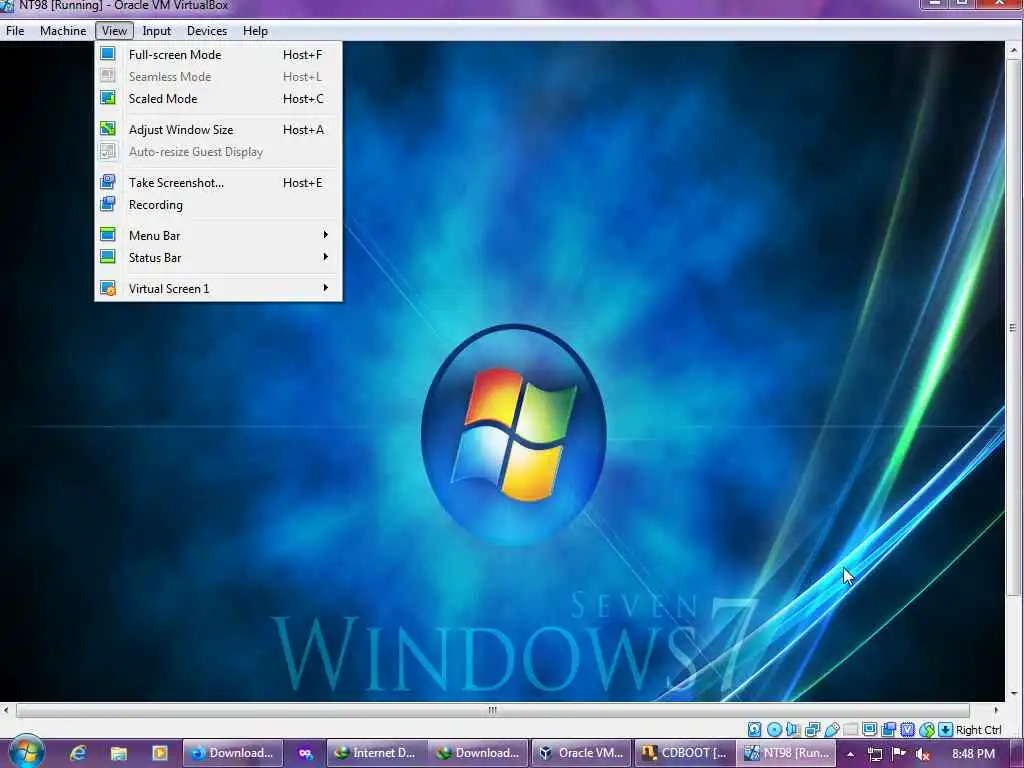1024x768 pixels.
Task: Open the File menu
Action: coord(15,31)
